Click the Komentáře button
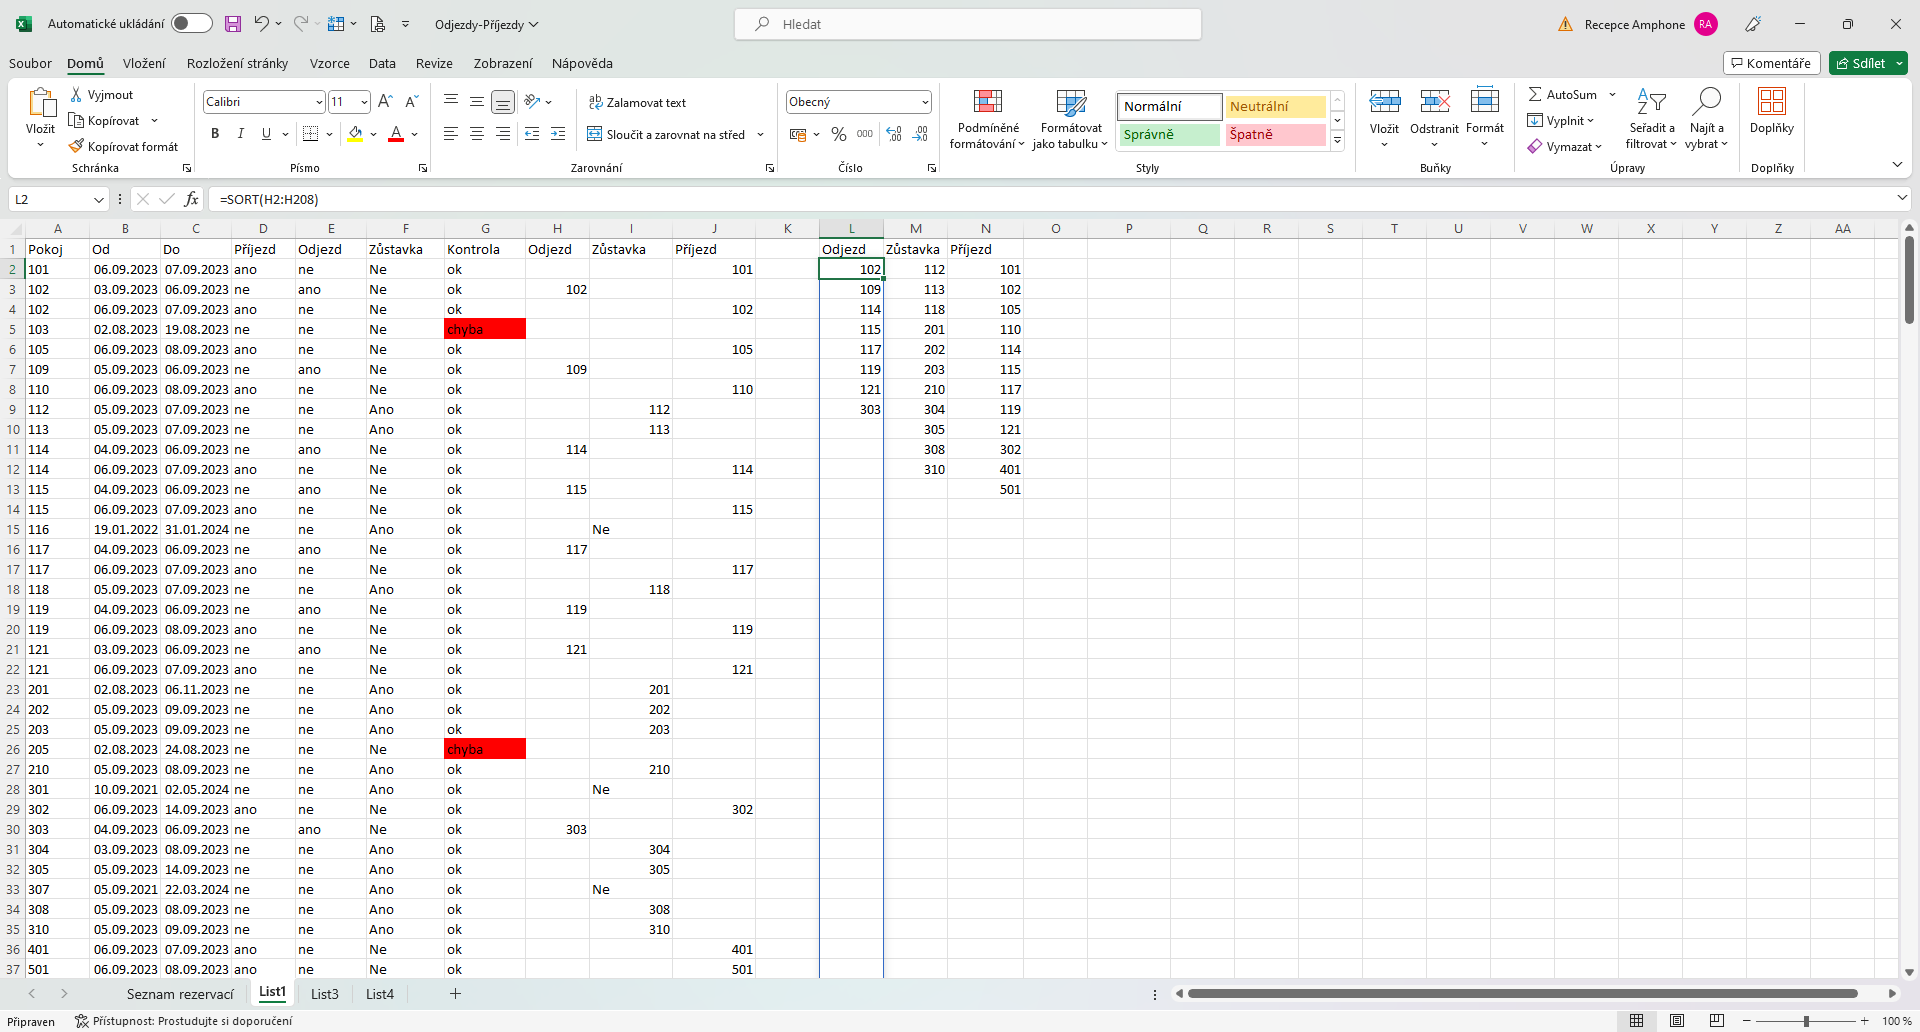Viewport: 1920px width, 1032px height. [x=1771, y=63]
